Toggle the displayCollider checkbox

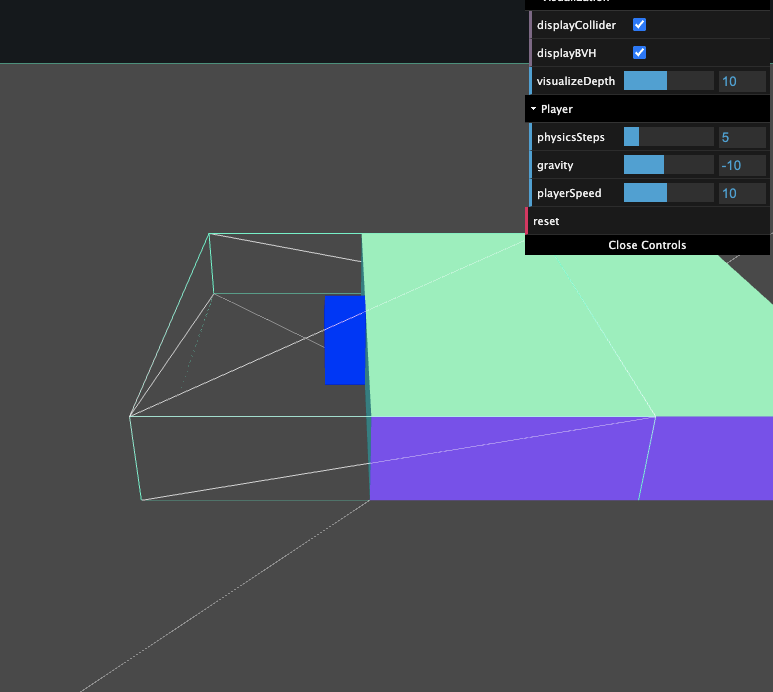coord(639,25)
